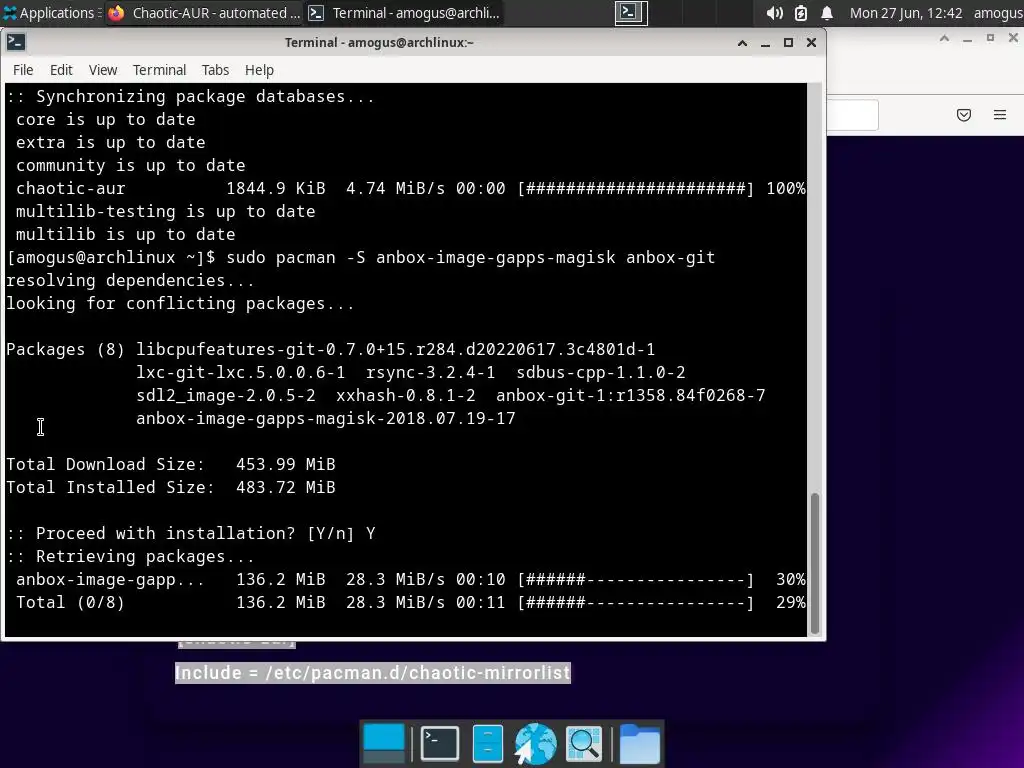Click the terminal icon in panel tray
The width and height of the screenshot is (1024, 768).
[631, 12]
